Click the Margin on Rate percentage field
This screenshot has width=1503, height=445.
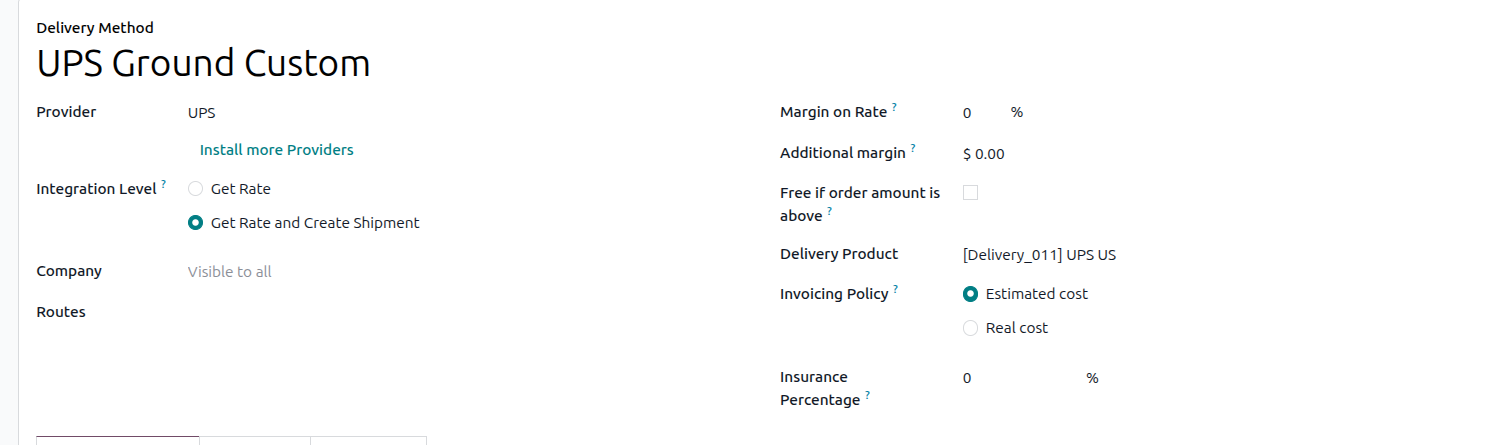(980, 113)
